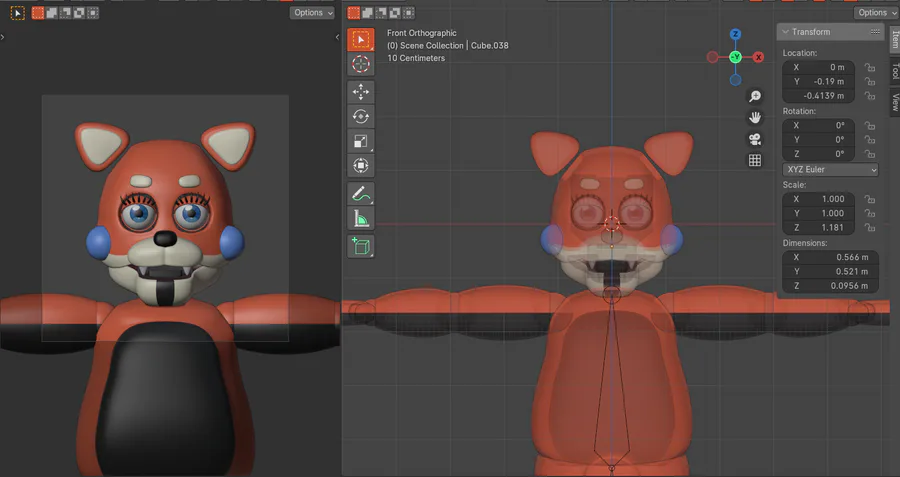Click the pan hand viewport control
This screenshot has width=900, height=477.
(x=755, y=118)
